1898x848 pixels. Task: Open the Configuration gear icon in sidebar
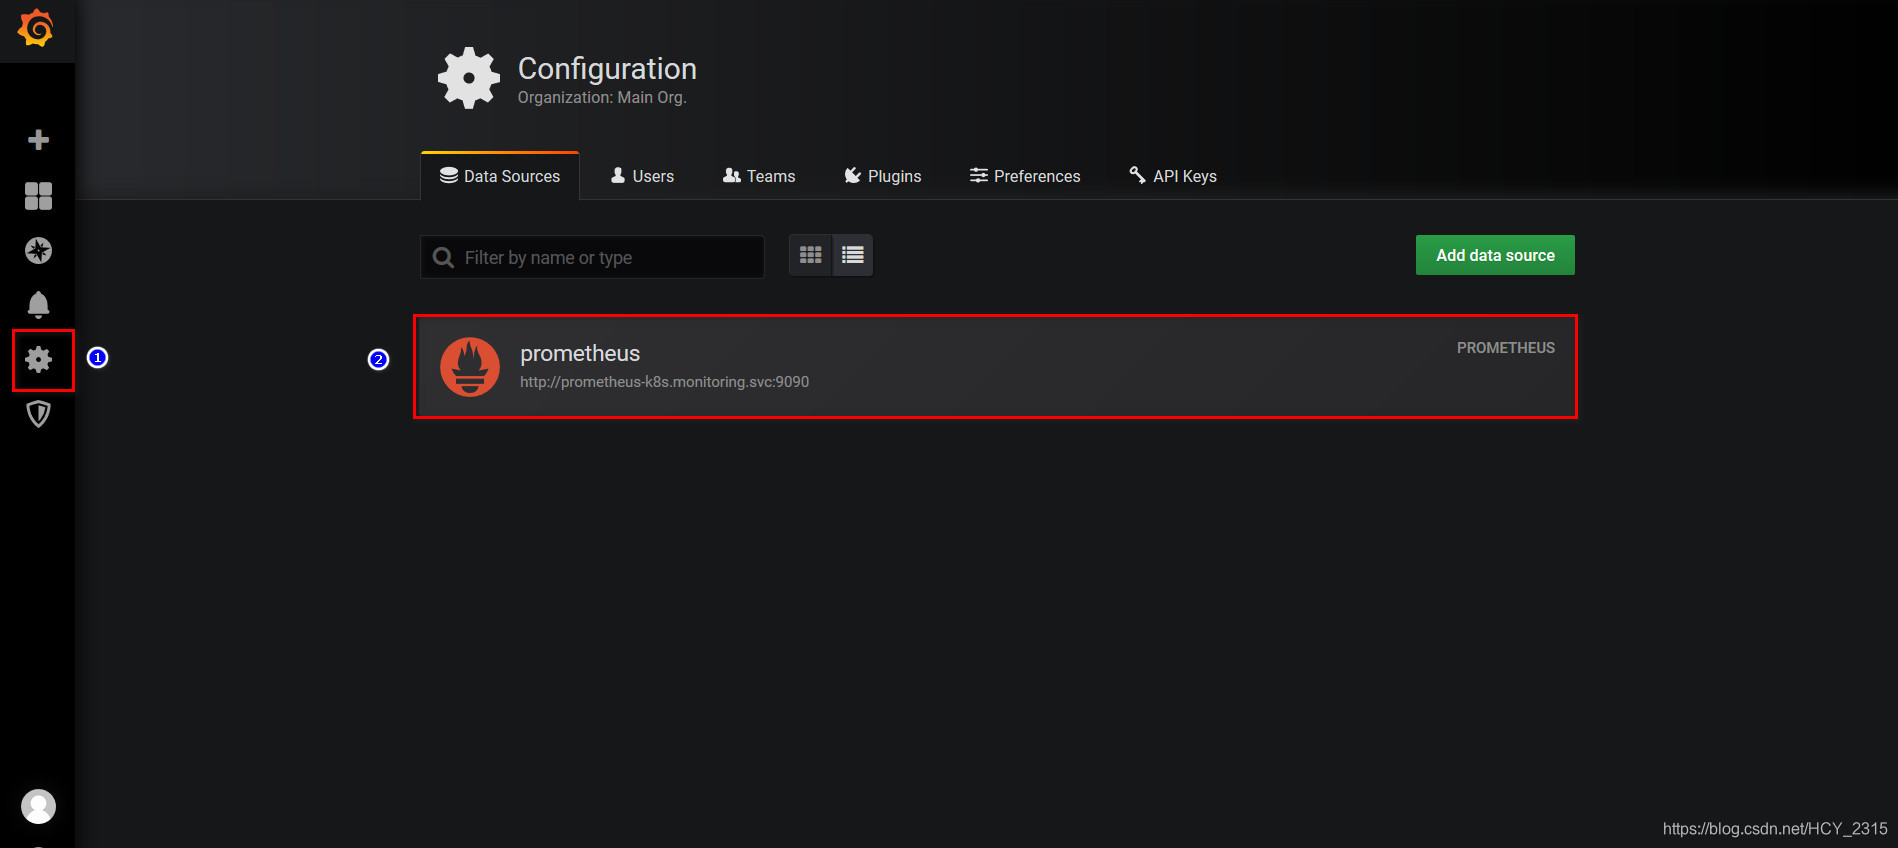point(38,359)
